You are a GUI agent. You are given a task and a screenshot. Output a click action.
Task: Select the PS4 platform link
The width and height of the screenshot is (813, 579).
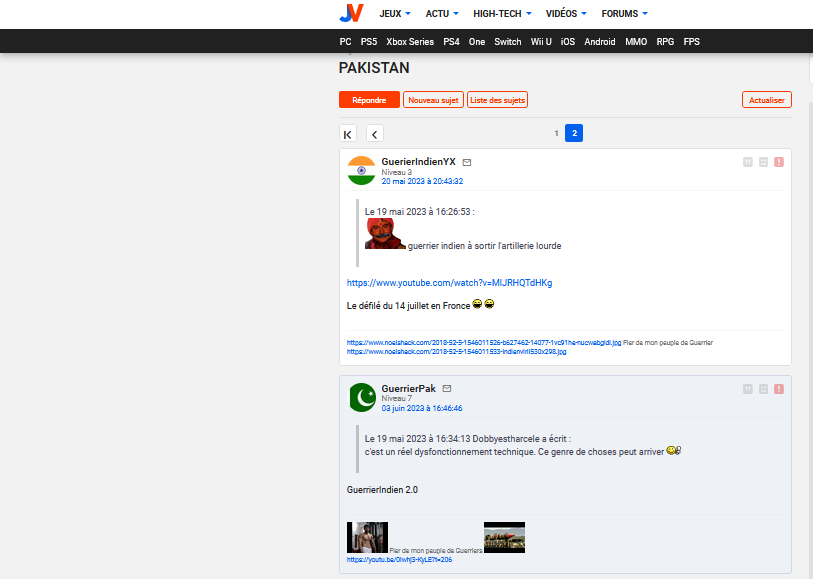point(451,42)
